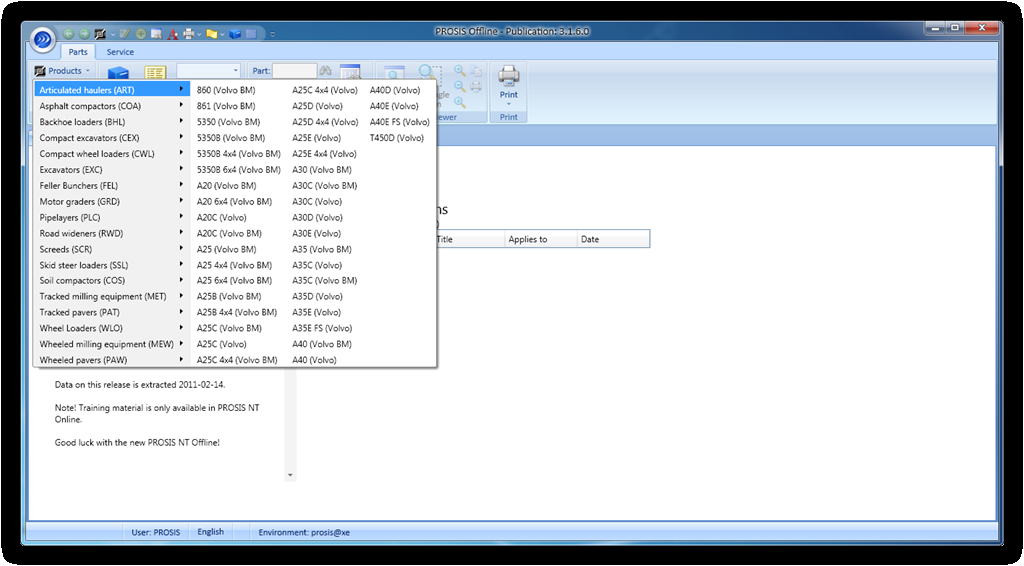Open Feller Bunchers (FEL) submenu

coord(112,185)
